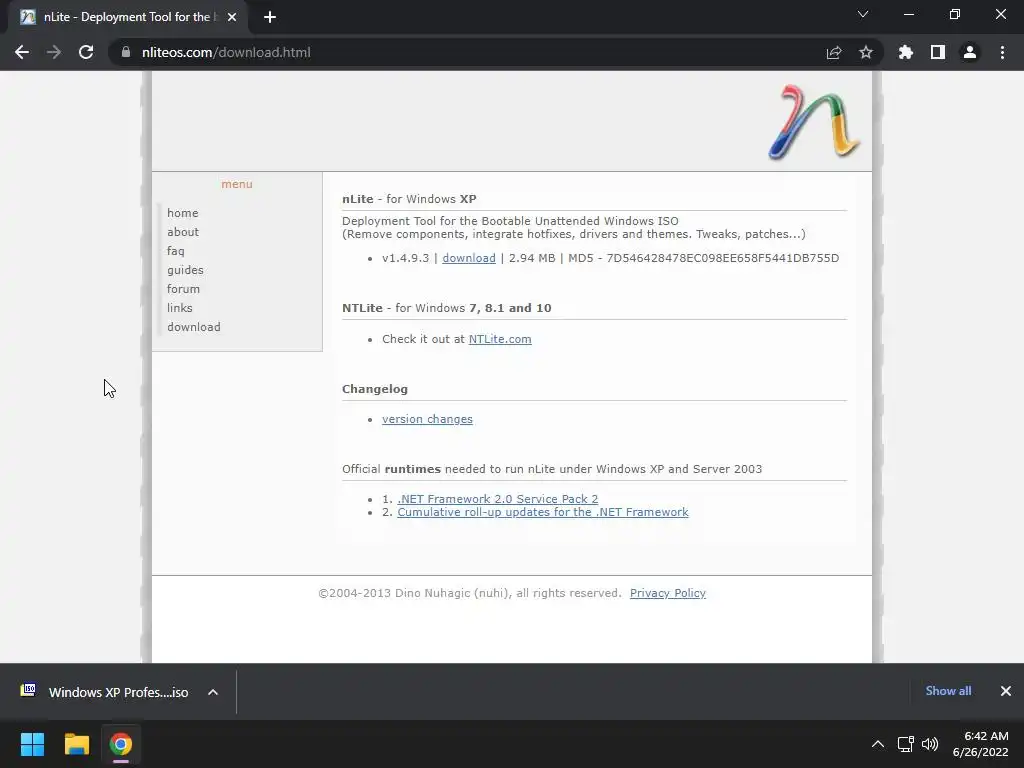The width and height of the screenshot is (1024, 768).
Task: Click the ISO file icon in download bar
Action: (28, 690)
